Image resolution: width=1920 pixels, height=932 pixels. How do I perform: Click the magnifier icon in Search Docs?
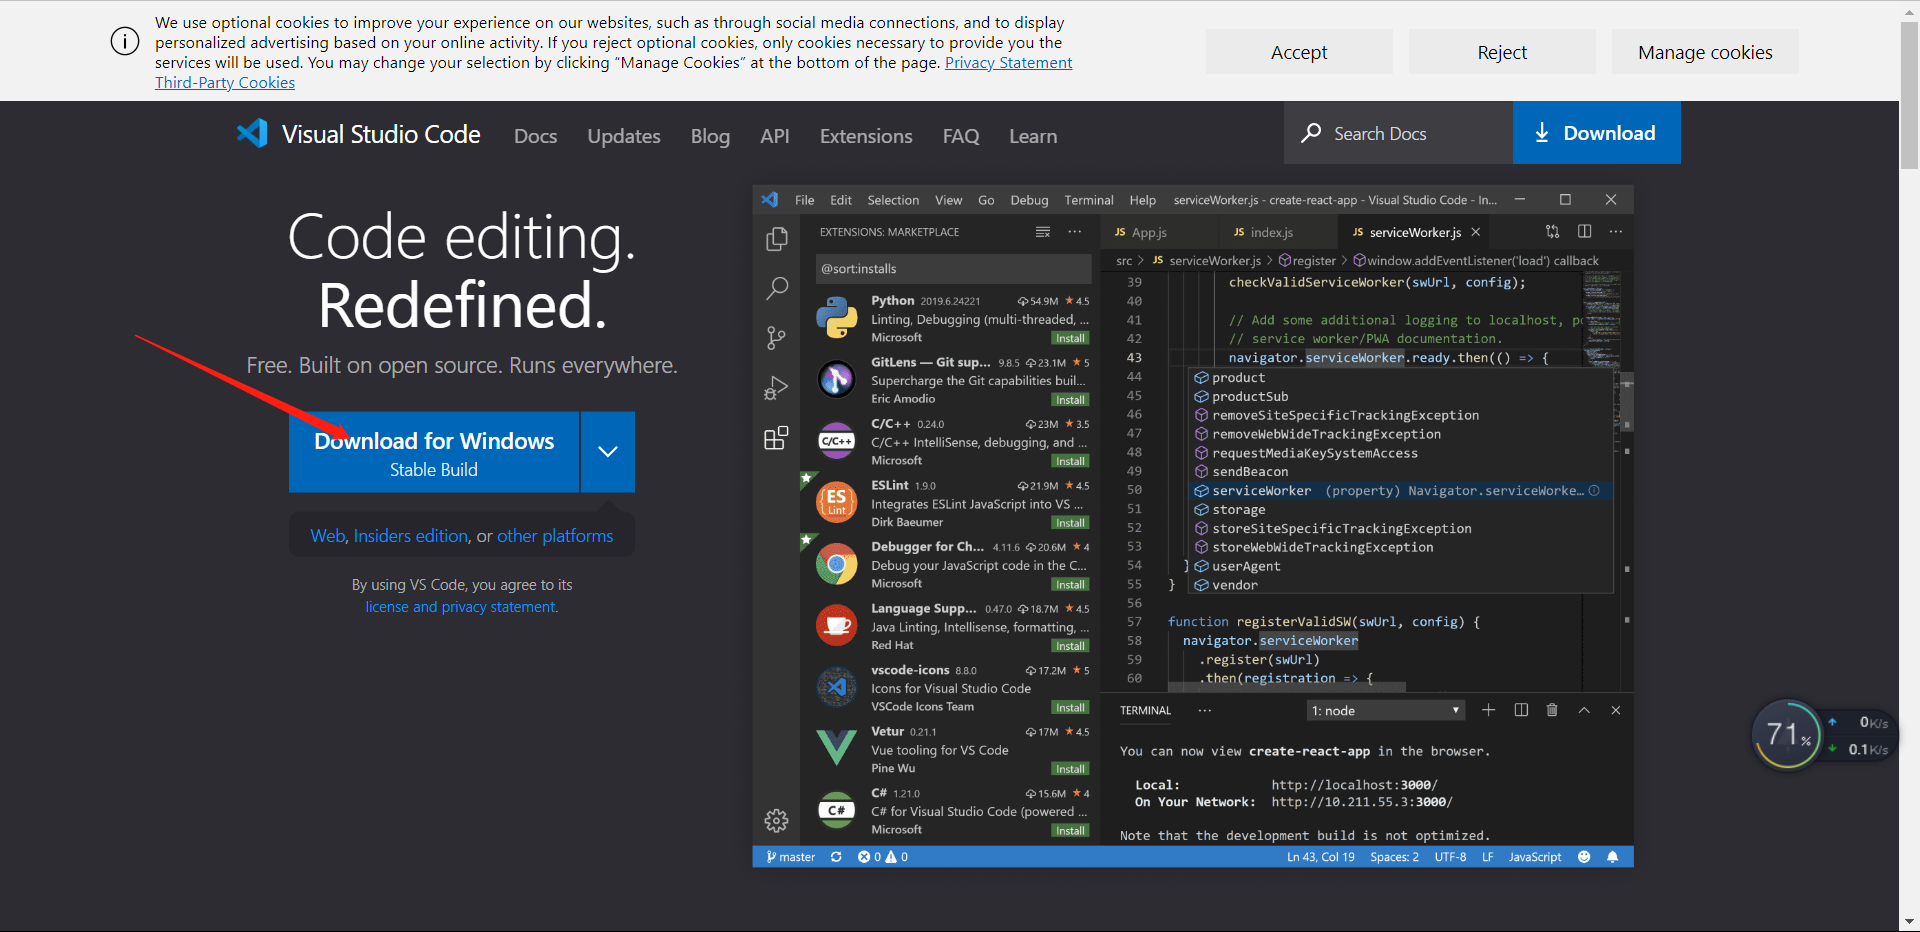coord(1311,133)
